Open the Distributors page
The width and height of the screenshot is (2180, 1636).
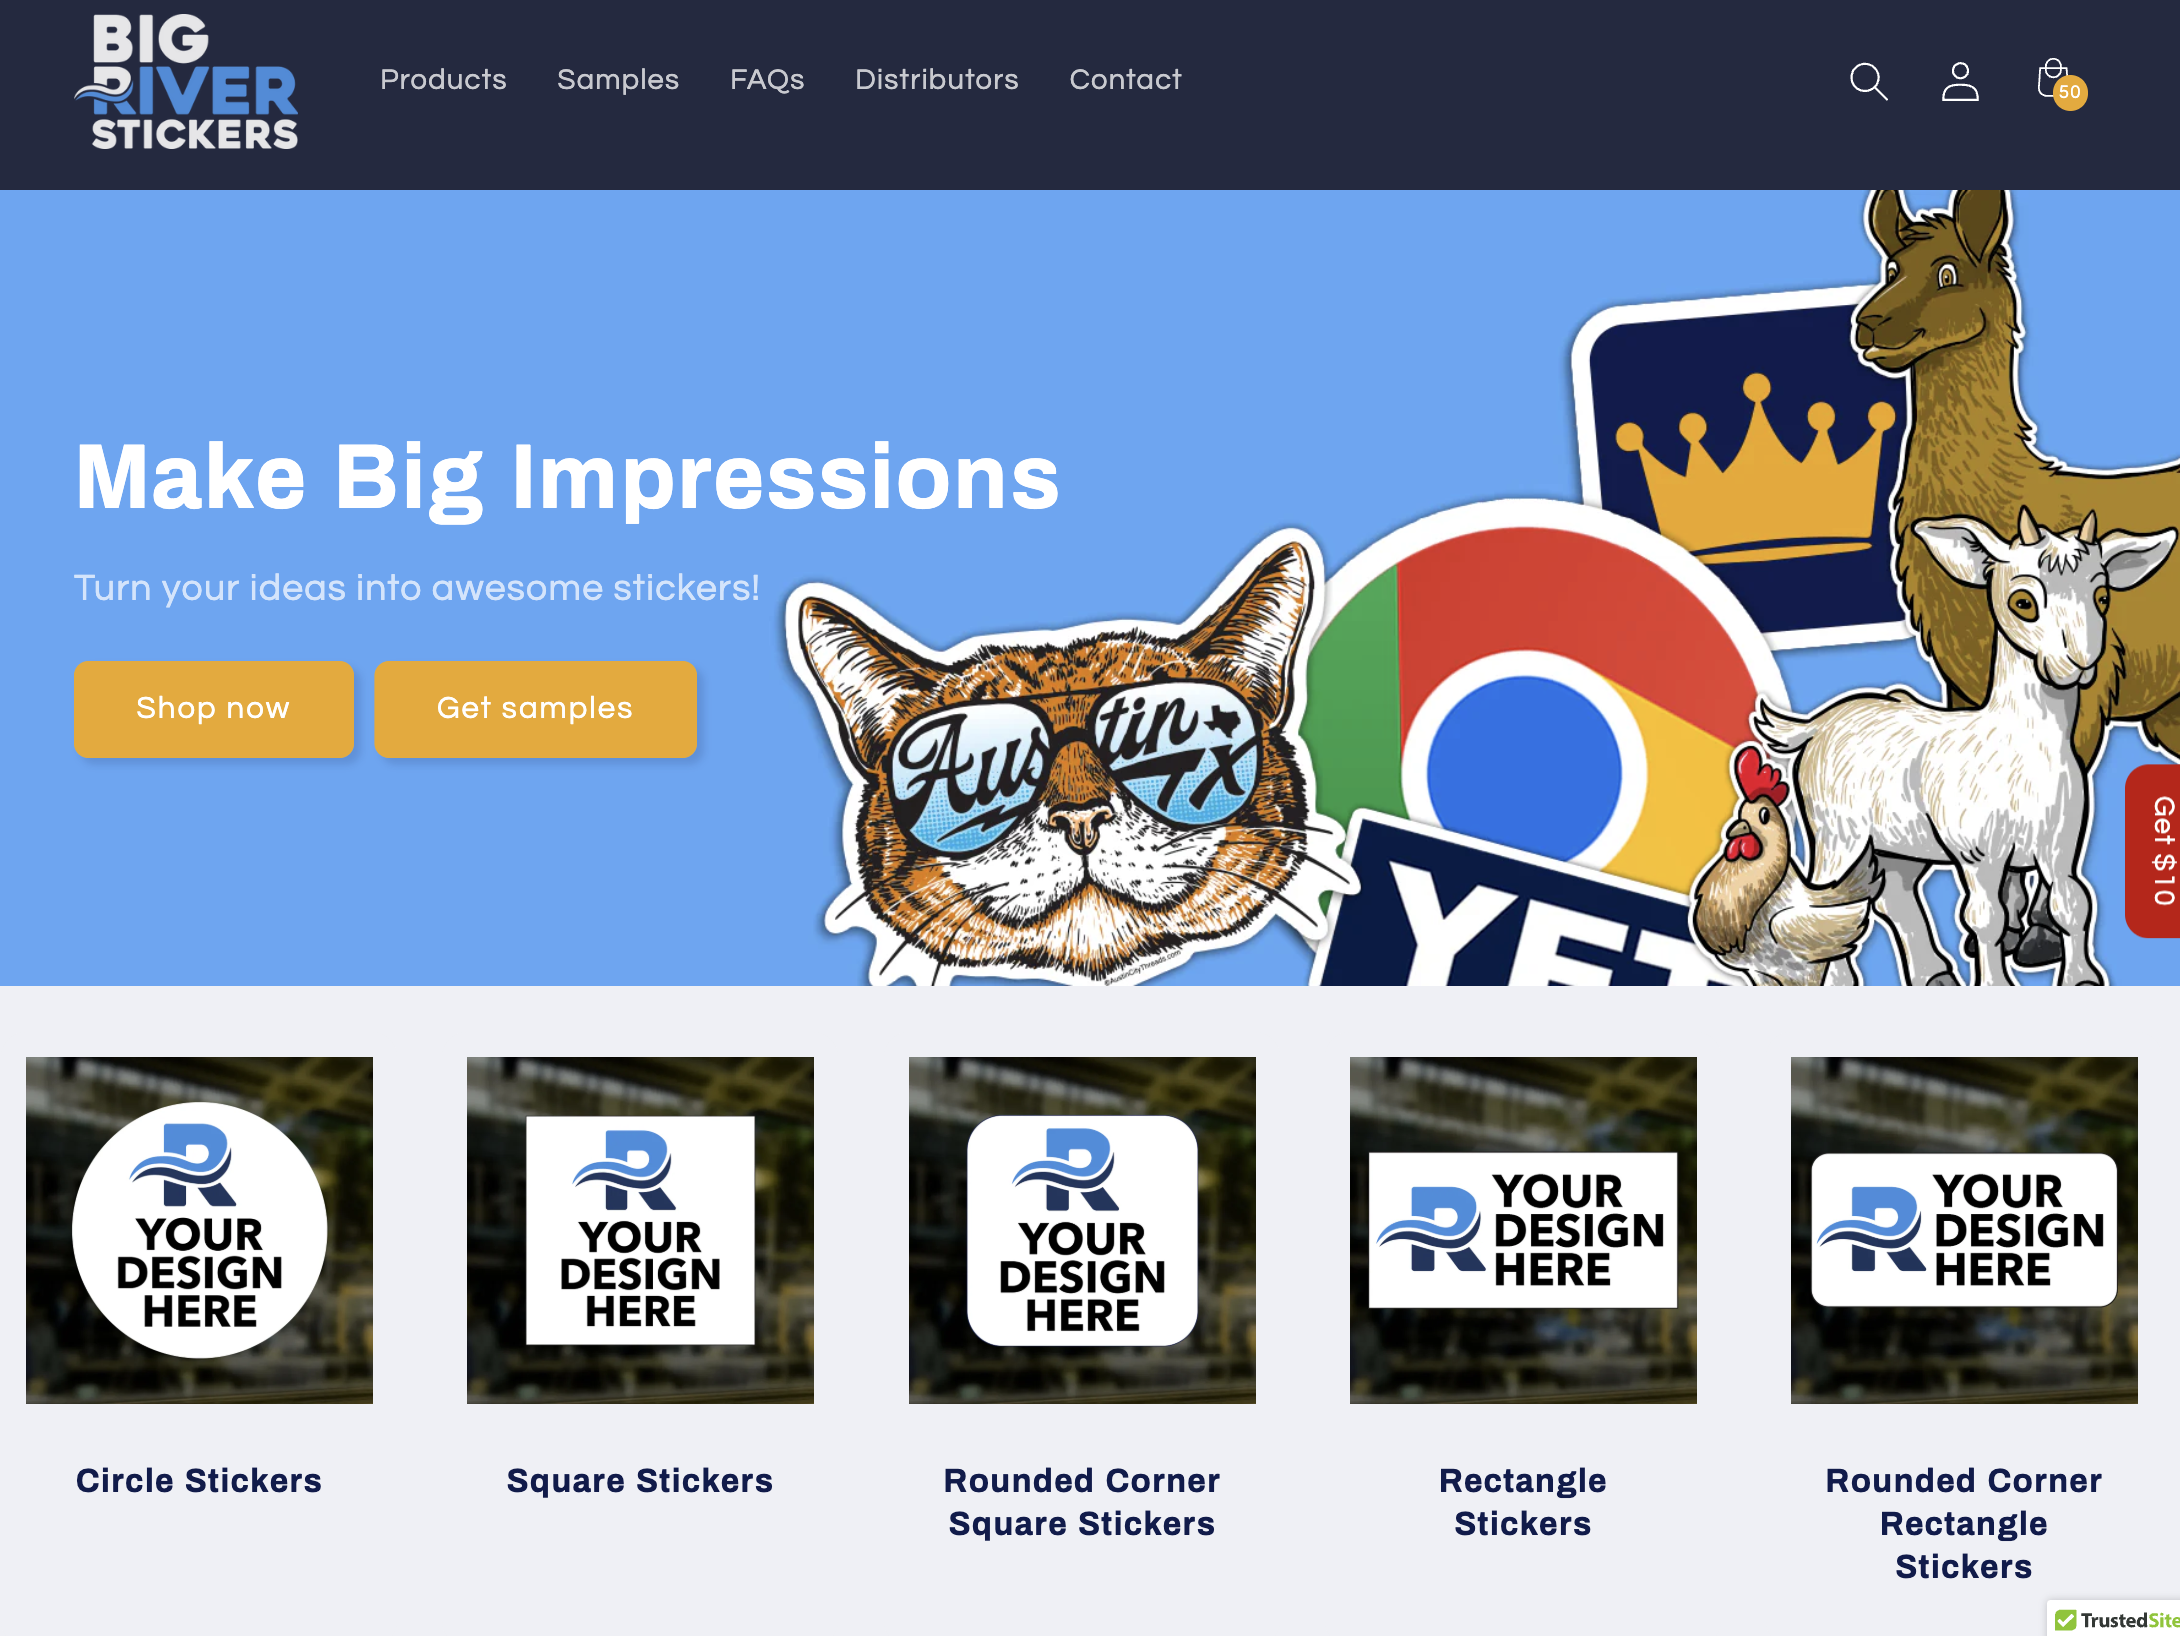point(937,79)
